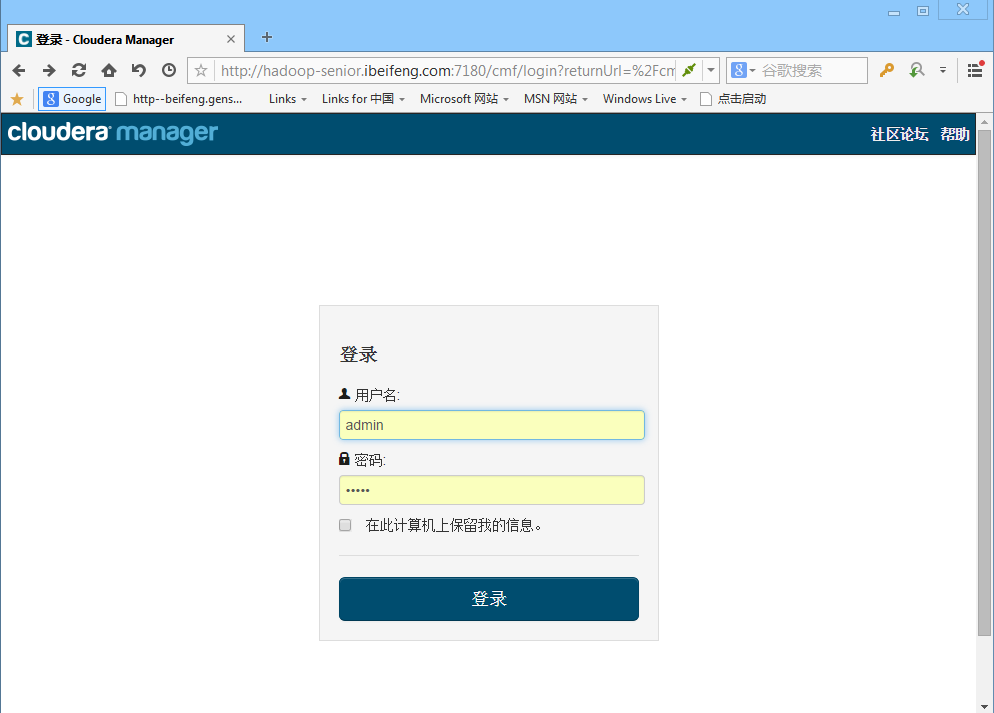994x713 pixels.
Task: Open the Google bookmark
Action: [x=72, y=99]
